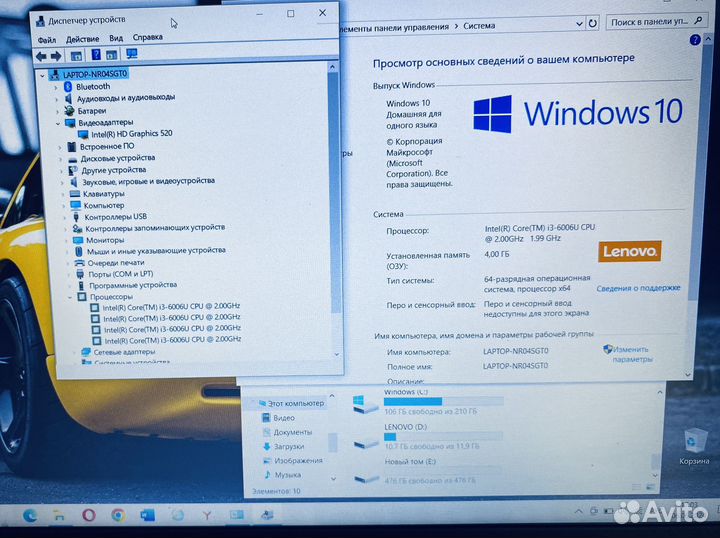This screenshot has width=720, height=538.
Task: Select the Порты (COM и LPT) icon
Action: 80,274
